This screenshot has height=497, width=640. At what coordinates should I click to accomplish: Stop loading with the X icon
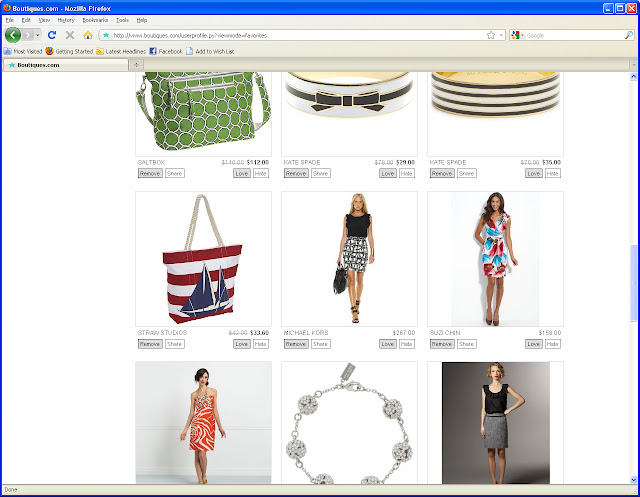tap(70, 35)
